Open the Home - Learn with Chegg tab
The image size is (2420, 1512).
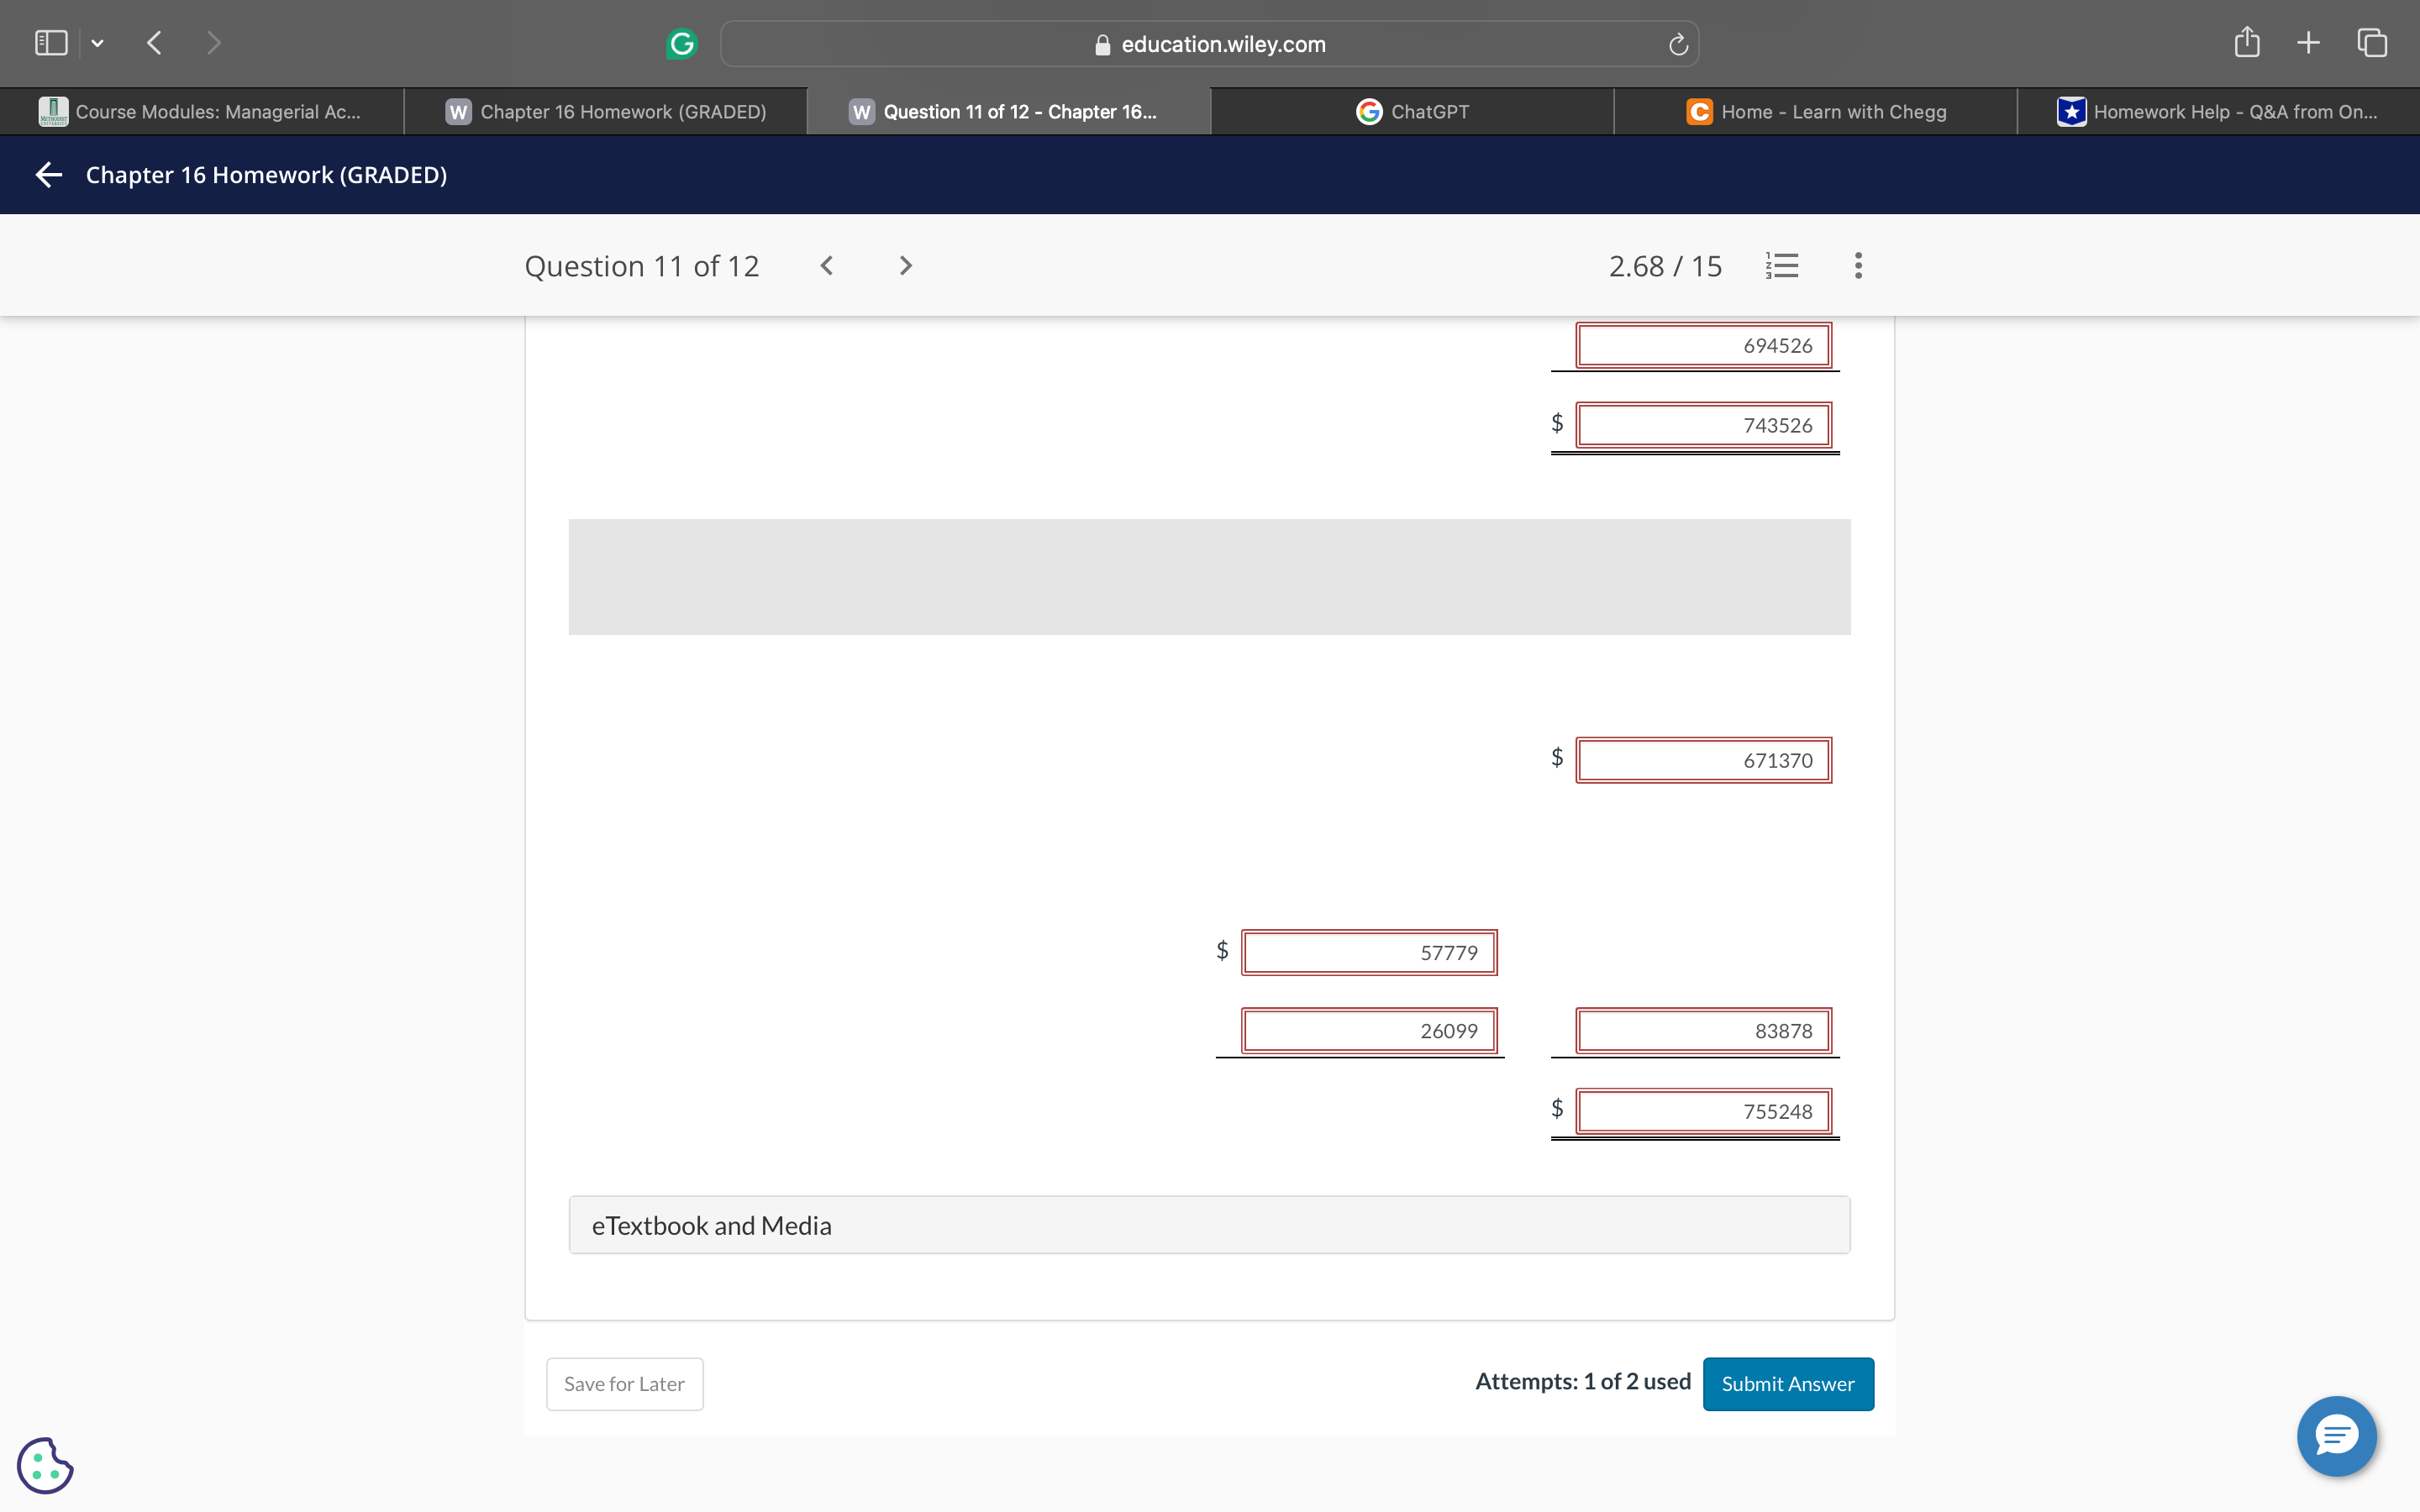coord(1815,111)
